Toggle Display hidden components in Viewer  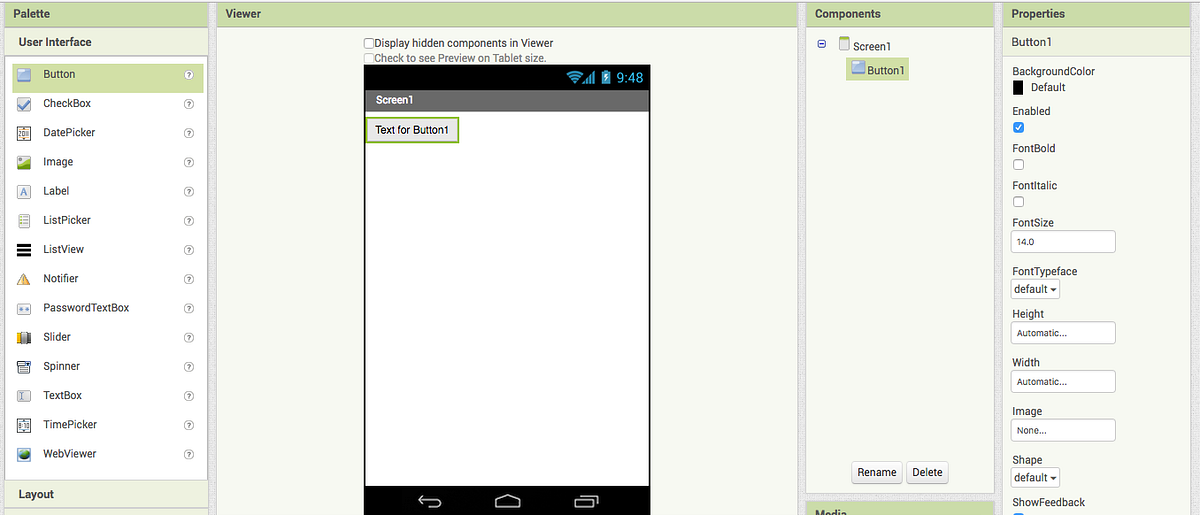click(x=369, y=44)
